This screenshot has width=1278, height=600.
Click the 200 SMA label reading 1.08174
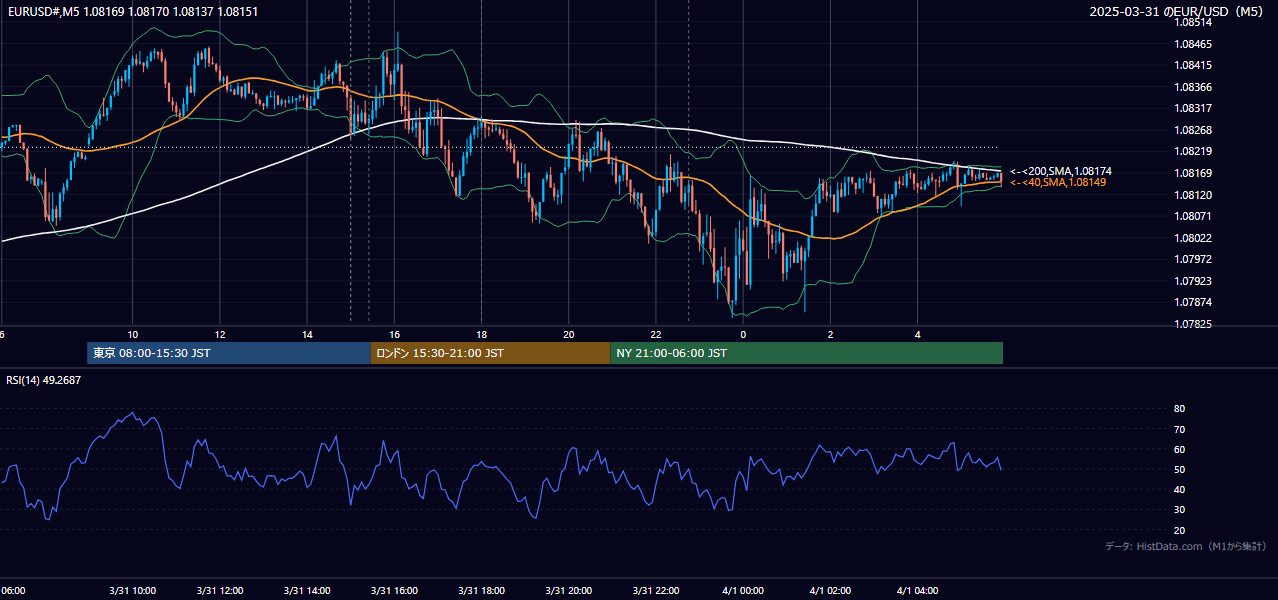(x=1061, y=172)
